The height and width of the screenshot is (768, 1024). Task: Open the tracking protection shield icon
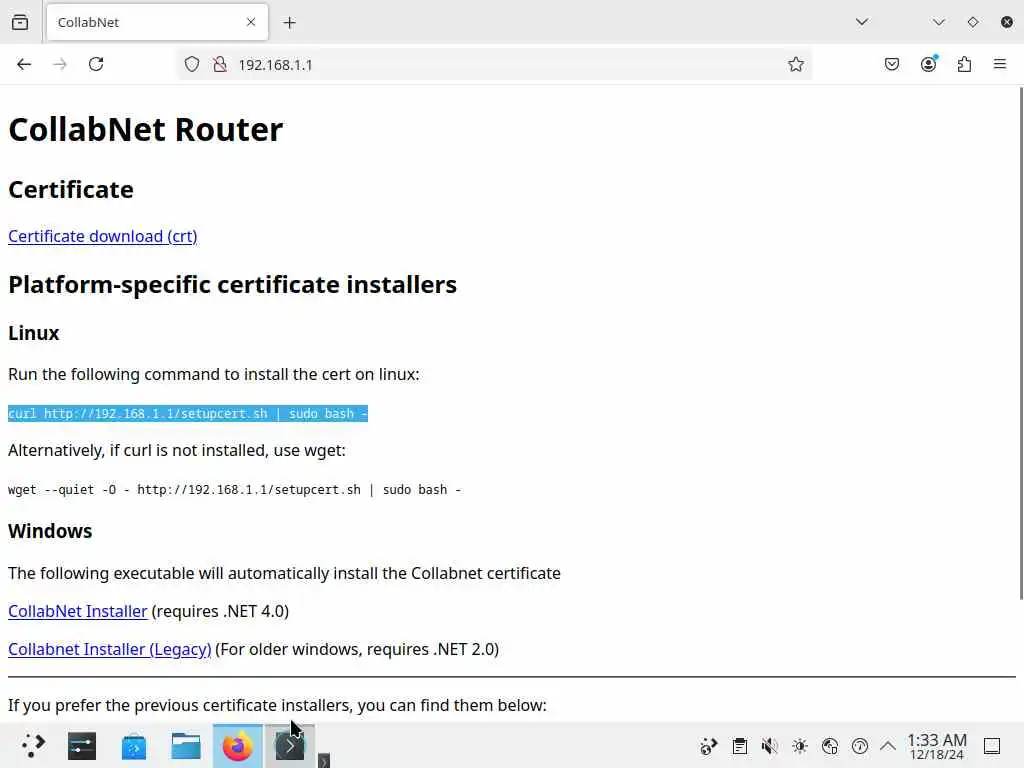click(191, 64)
